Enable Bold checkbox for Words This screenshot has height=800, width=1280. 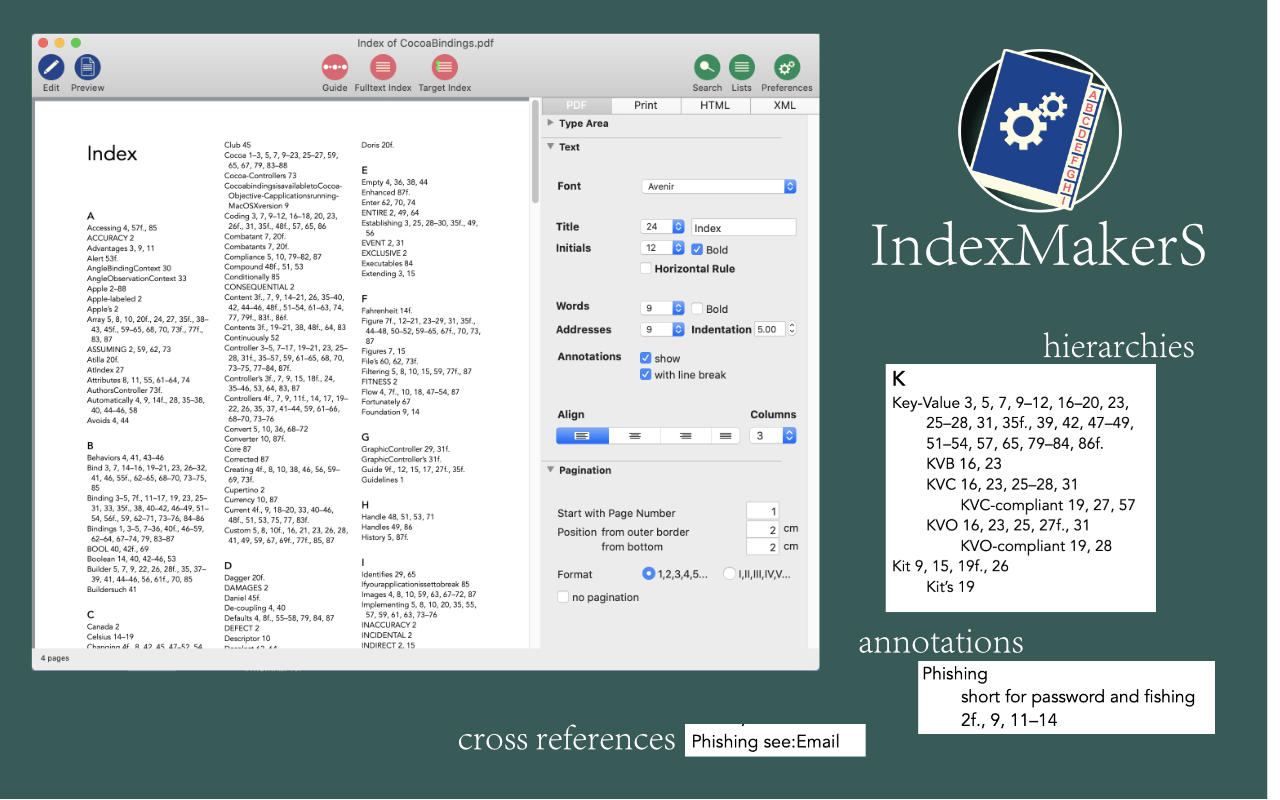698,309
